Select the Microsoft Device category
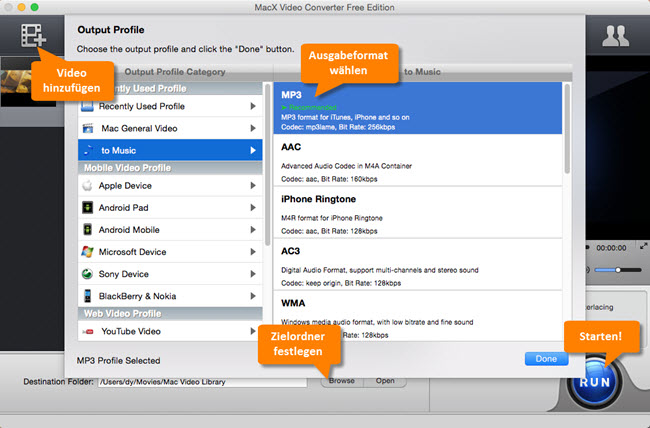The width and height of the screenshot is (650, 428). [x=170, y=251]
